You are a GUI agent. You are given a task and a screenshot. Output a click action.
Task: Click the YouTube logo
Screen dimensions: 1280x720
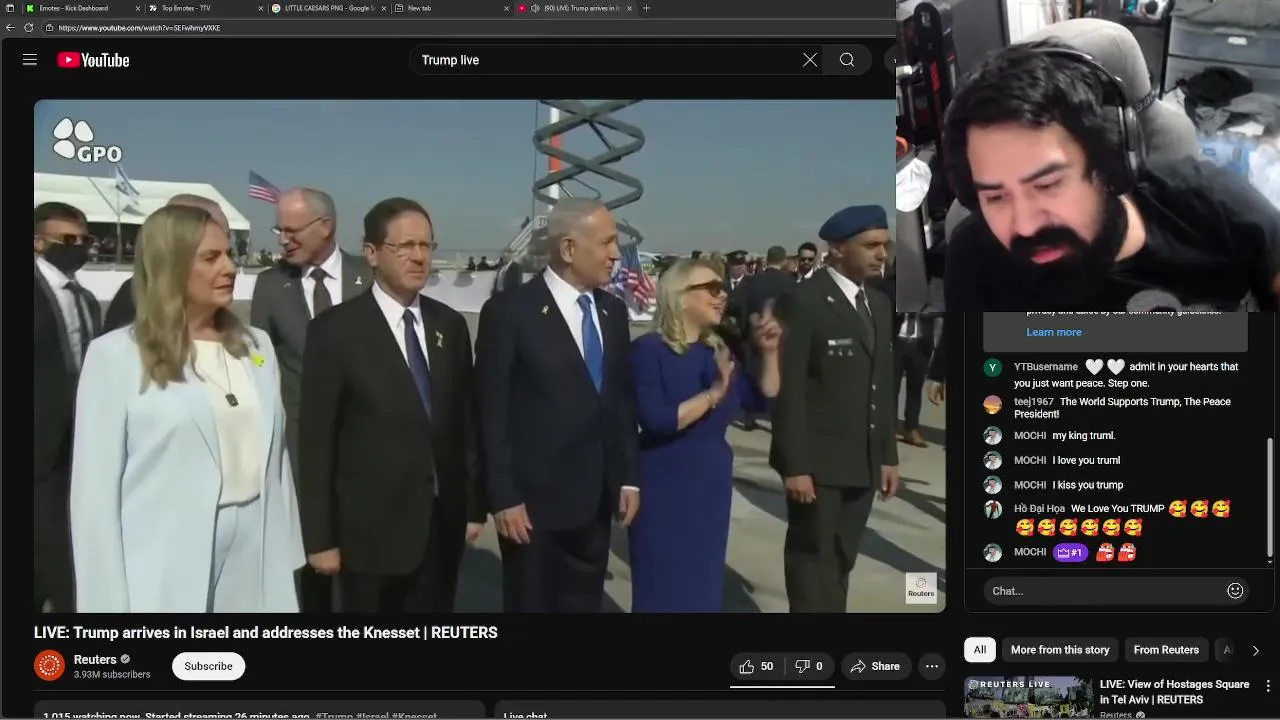(93, 60)
